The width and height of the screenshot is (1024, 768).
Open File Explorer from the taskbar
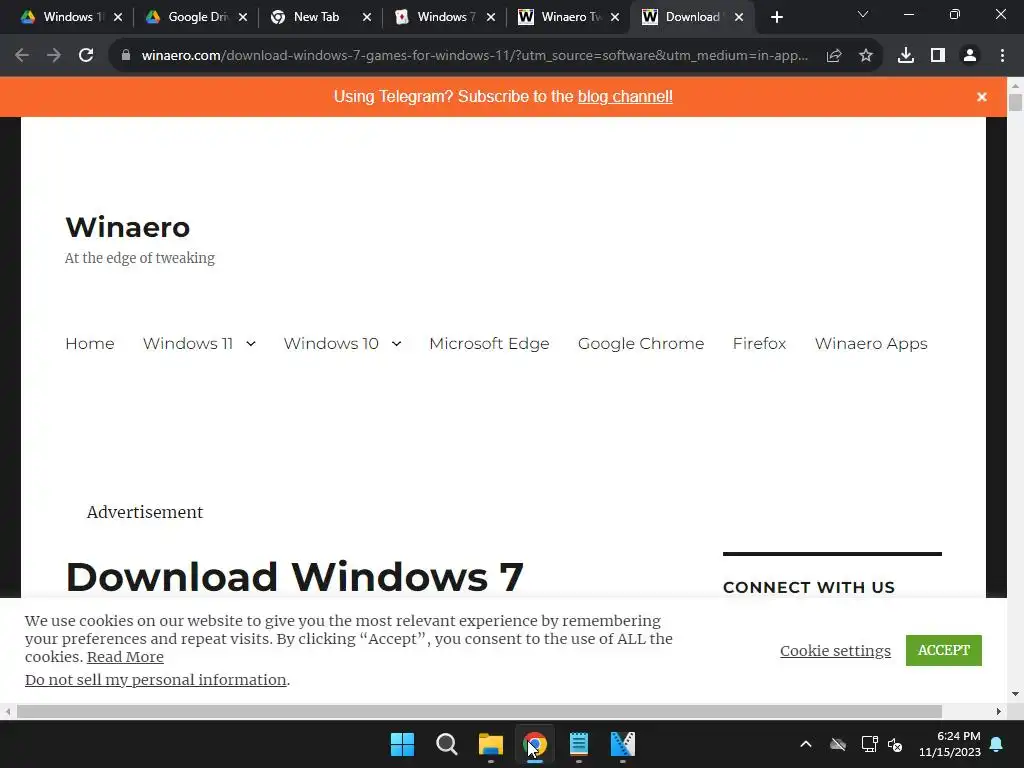coord(490,744)
